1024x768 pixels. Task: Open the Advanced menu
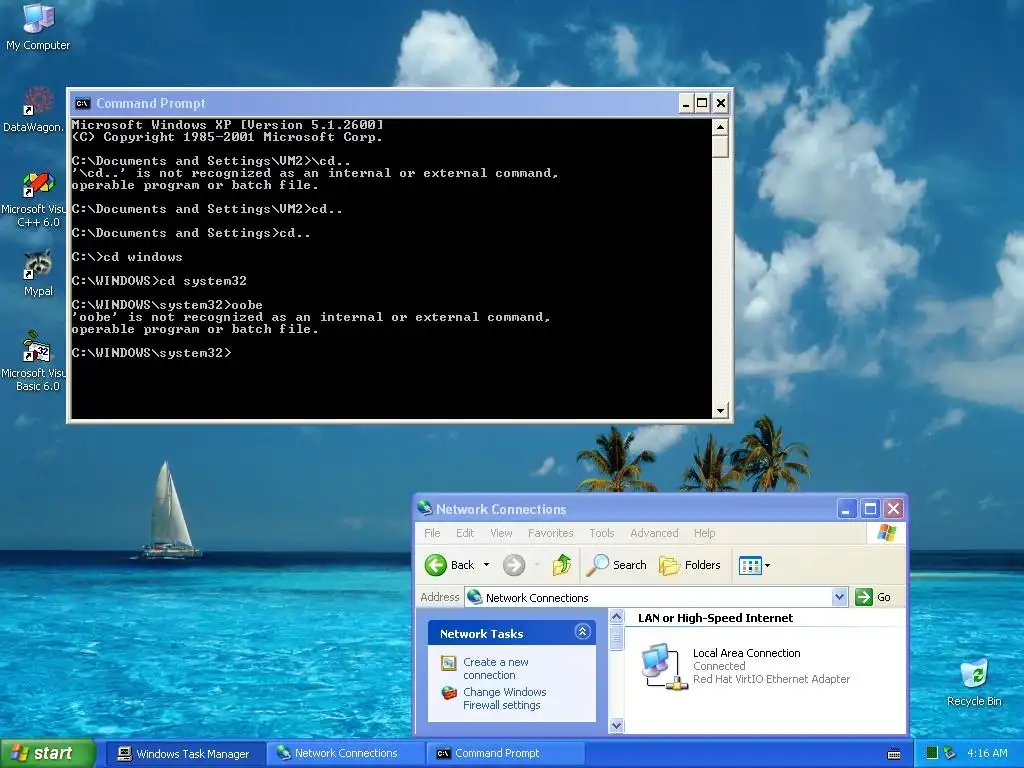[x=654, y=533]
